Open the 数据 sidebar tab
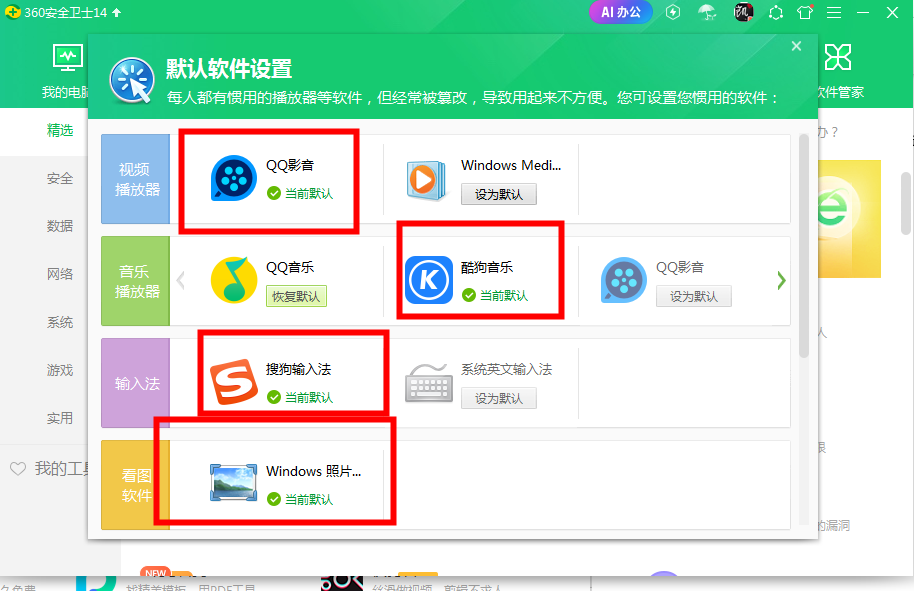This screenshot has width=914, height=591. click(60, 226)
